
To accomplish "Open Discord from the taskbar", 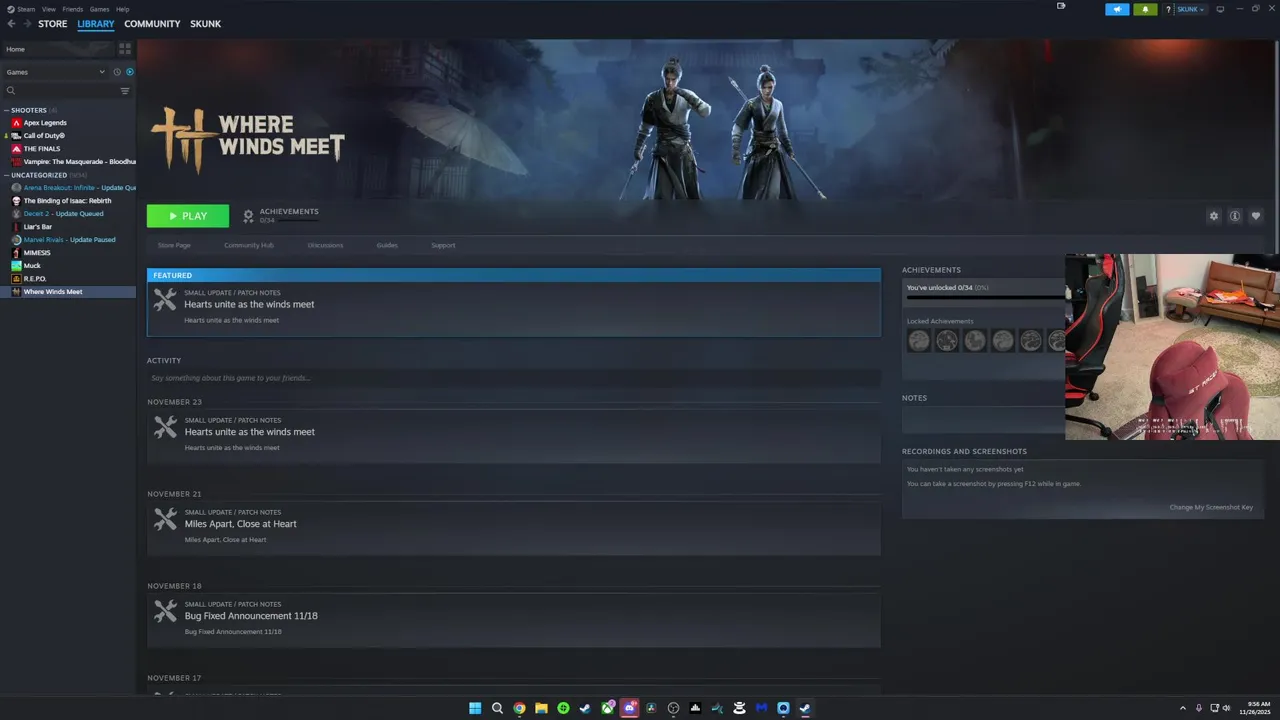I will coord(629,708).
